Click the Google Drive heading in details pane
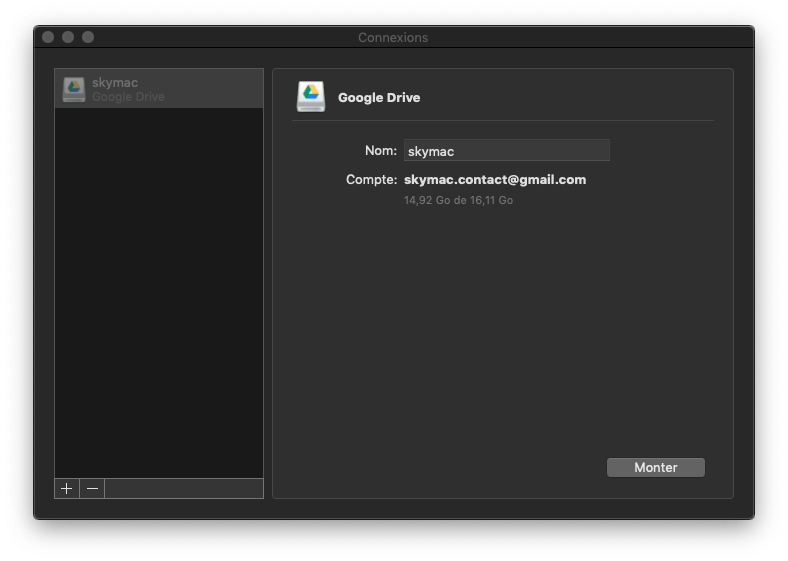 pyautogui.click(x=379, y=98)
